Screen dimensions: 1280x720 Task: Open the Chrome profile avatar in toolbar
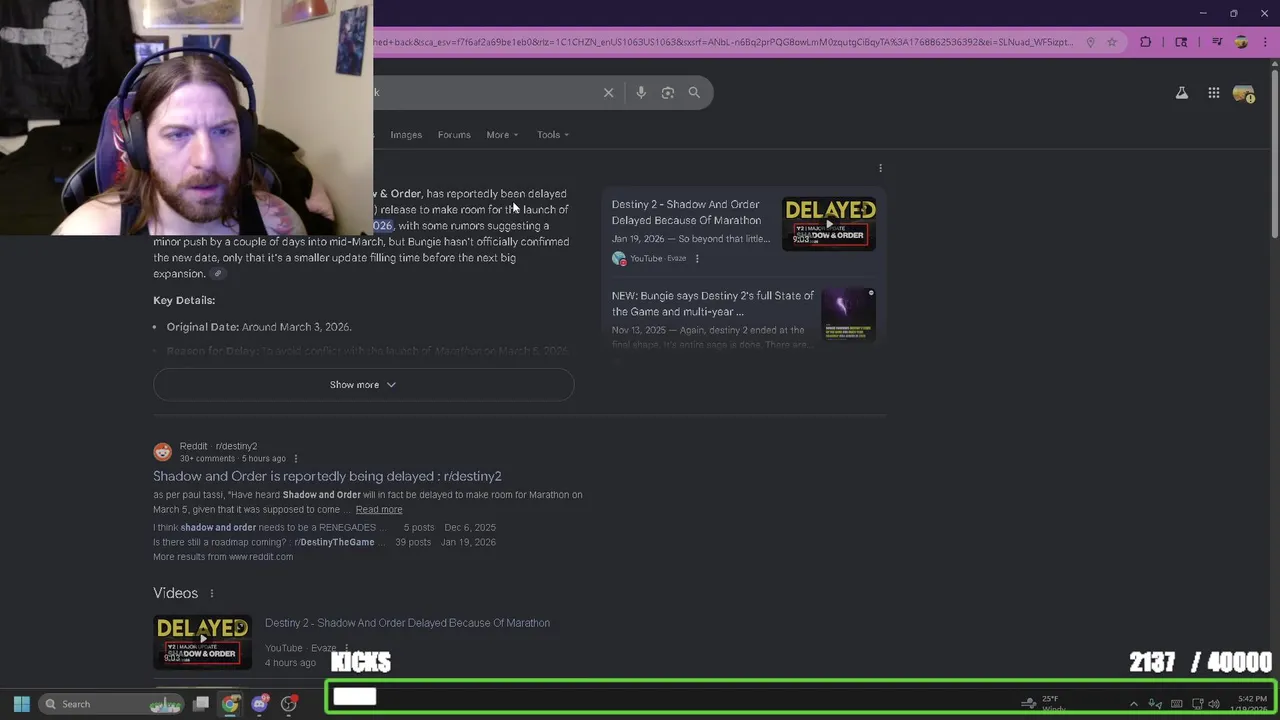1241,42
